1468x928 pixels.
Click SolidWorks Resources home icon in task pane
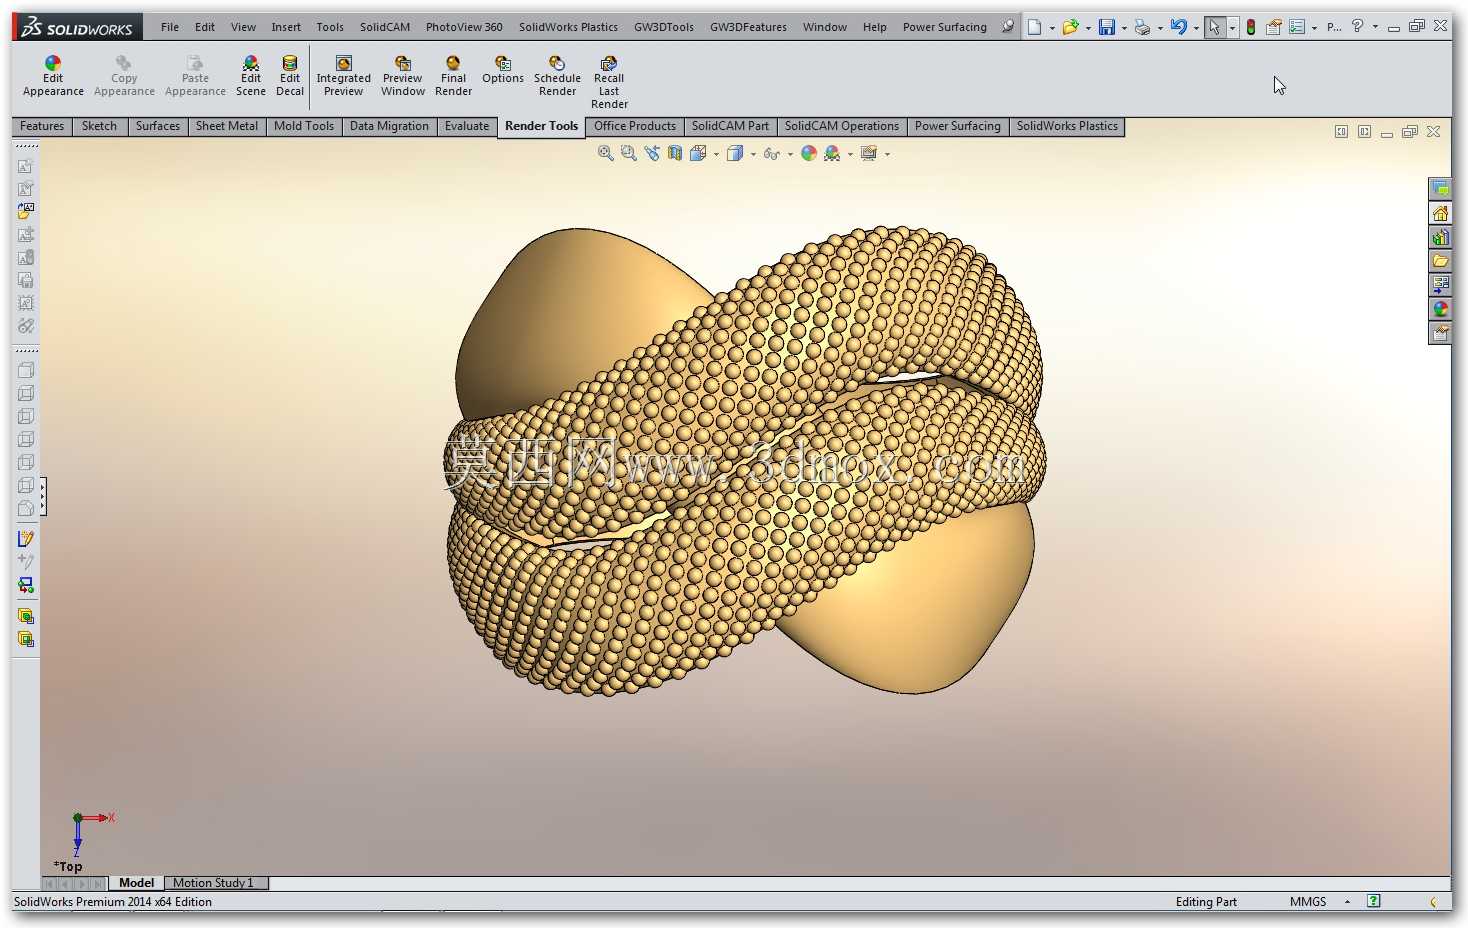(x=1440, y=213)
